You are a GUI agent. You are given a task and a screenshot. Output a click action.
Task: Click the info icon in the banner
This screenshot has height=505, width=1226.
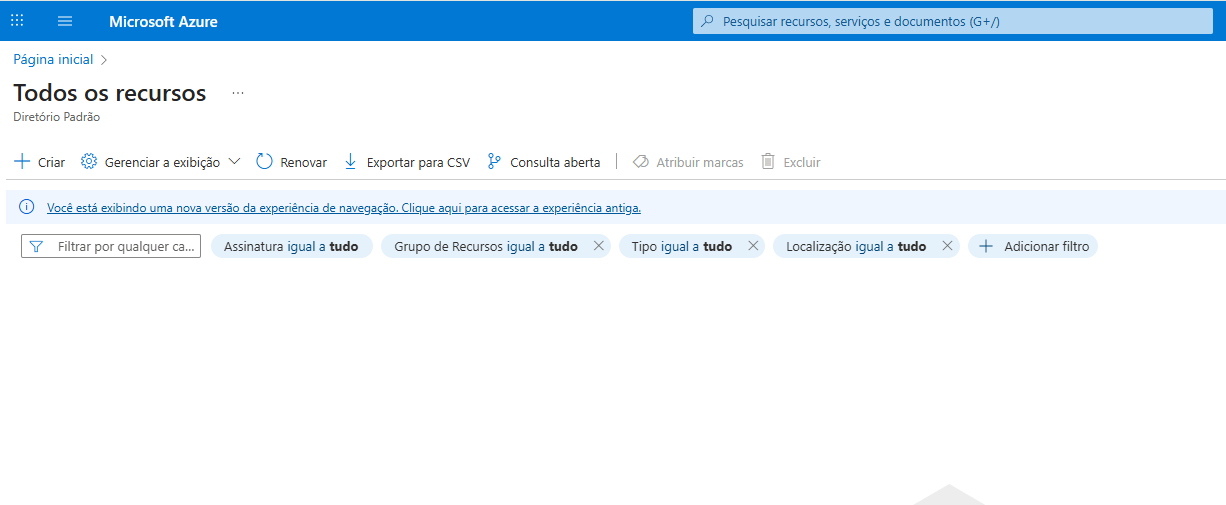[27, 208]
